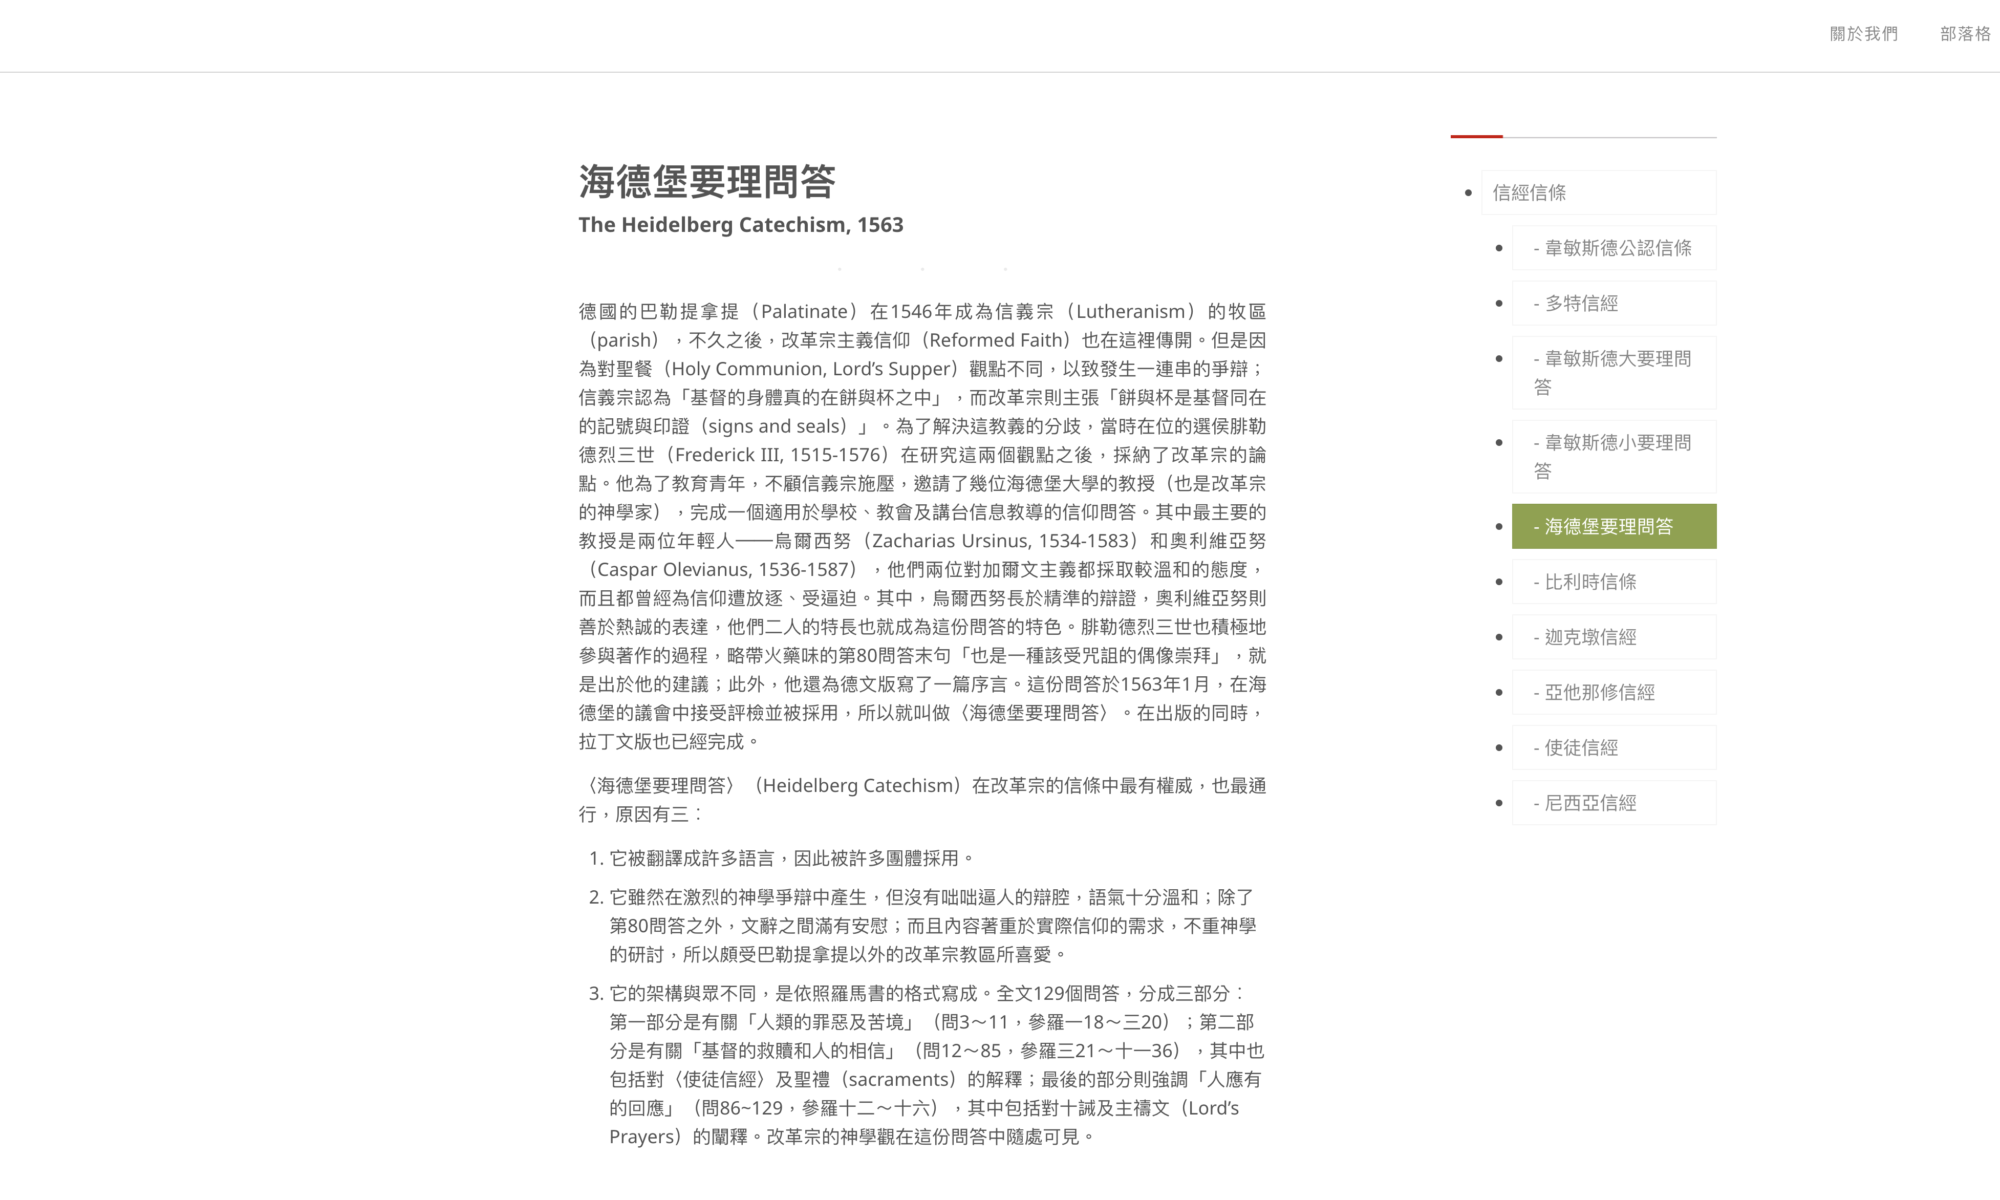Open 多特信經 in sidebar

(x=1614, y=303)
